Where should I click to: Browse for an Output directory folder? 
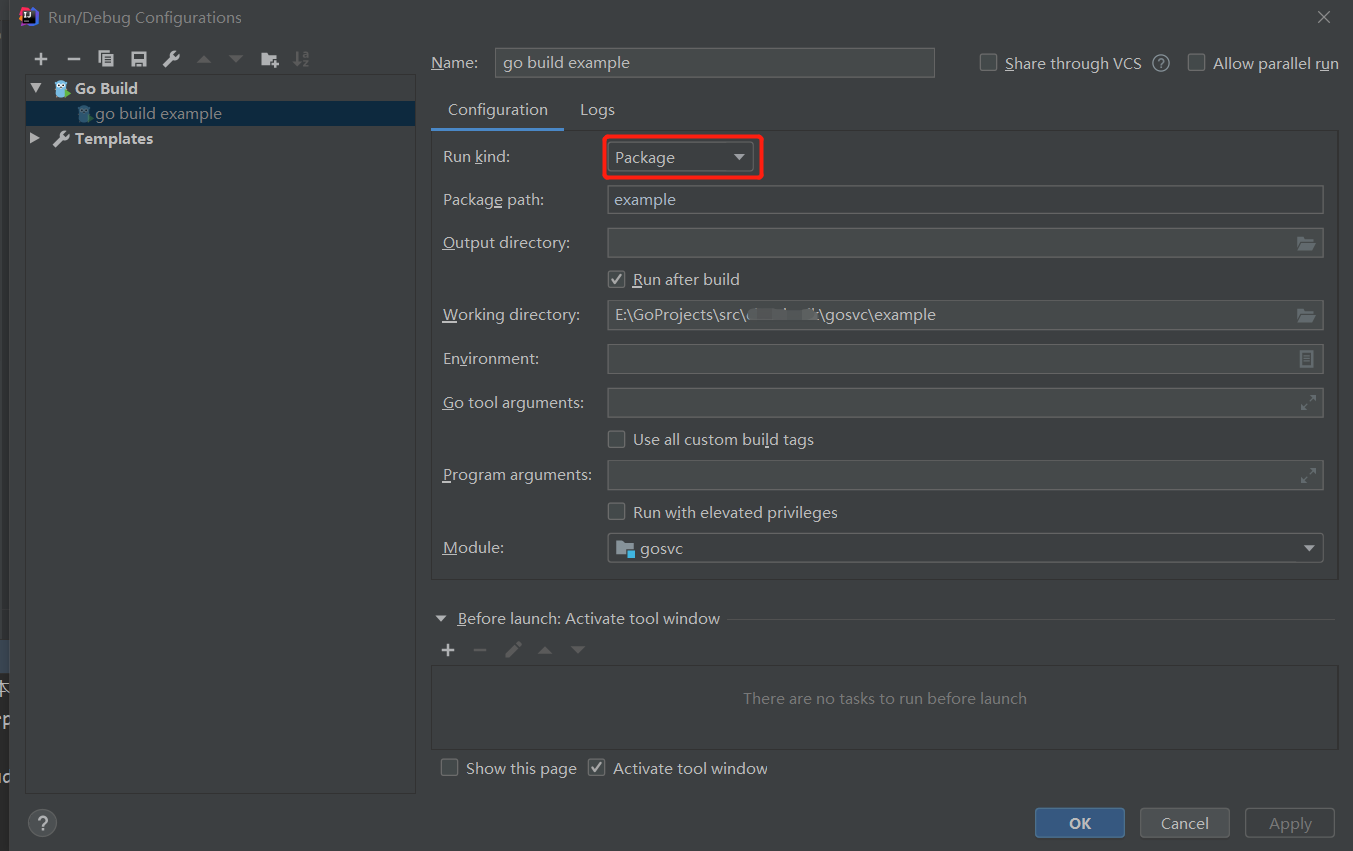1306,242
